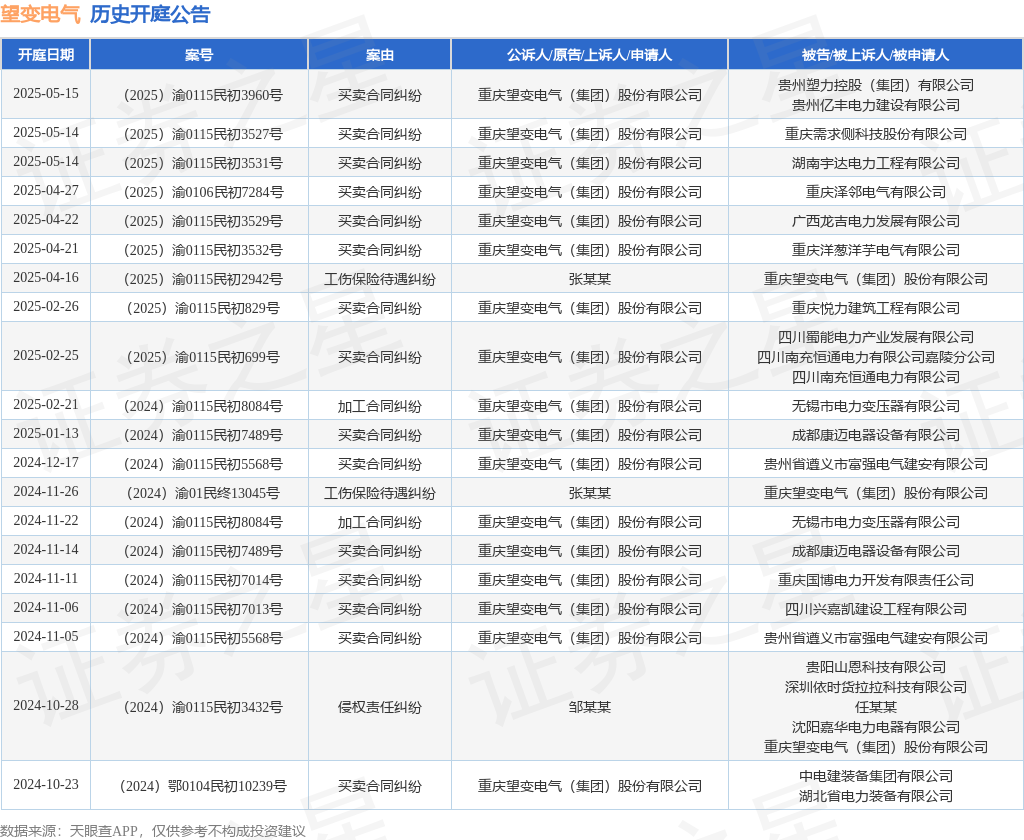
Task: Select defendant 重庆国博电力开发有限责任公司
Action: coord(876,580)
